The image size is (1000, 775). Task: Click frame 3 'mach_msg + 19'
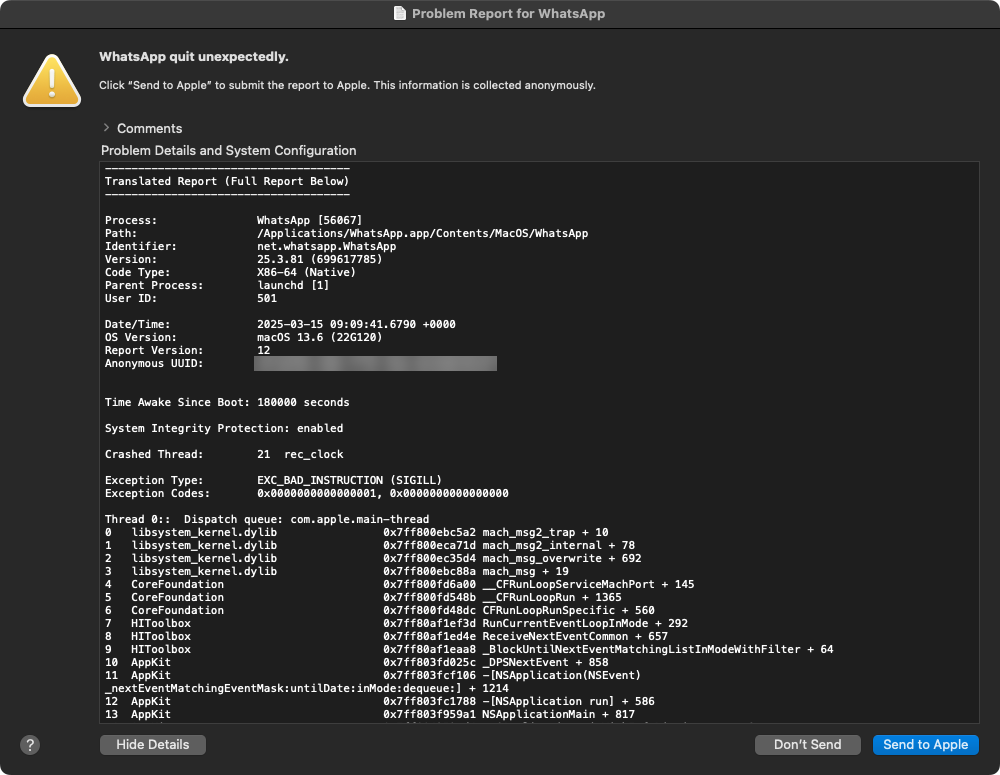tap(525, 572)
